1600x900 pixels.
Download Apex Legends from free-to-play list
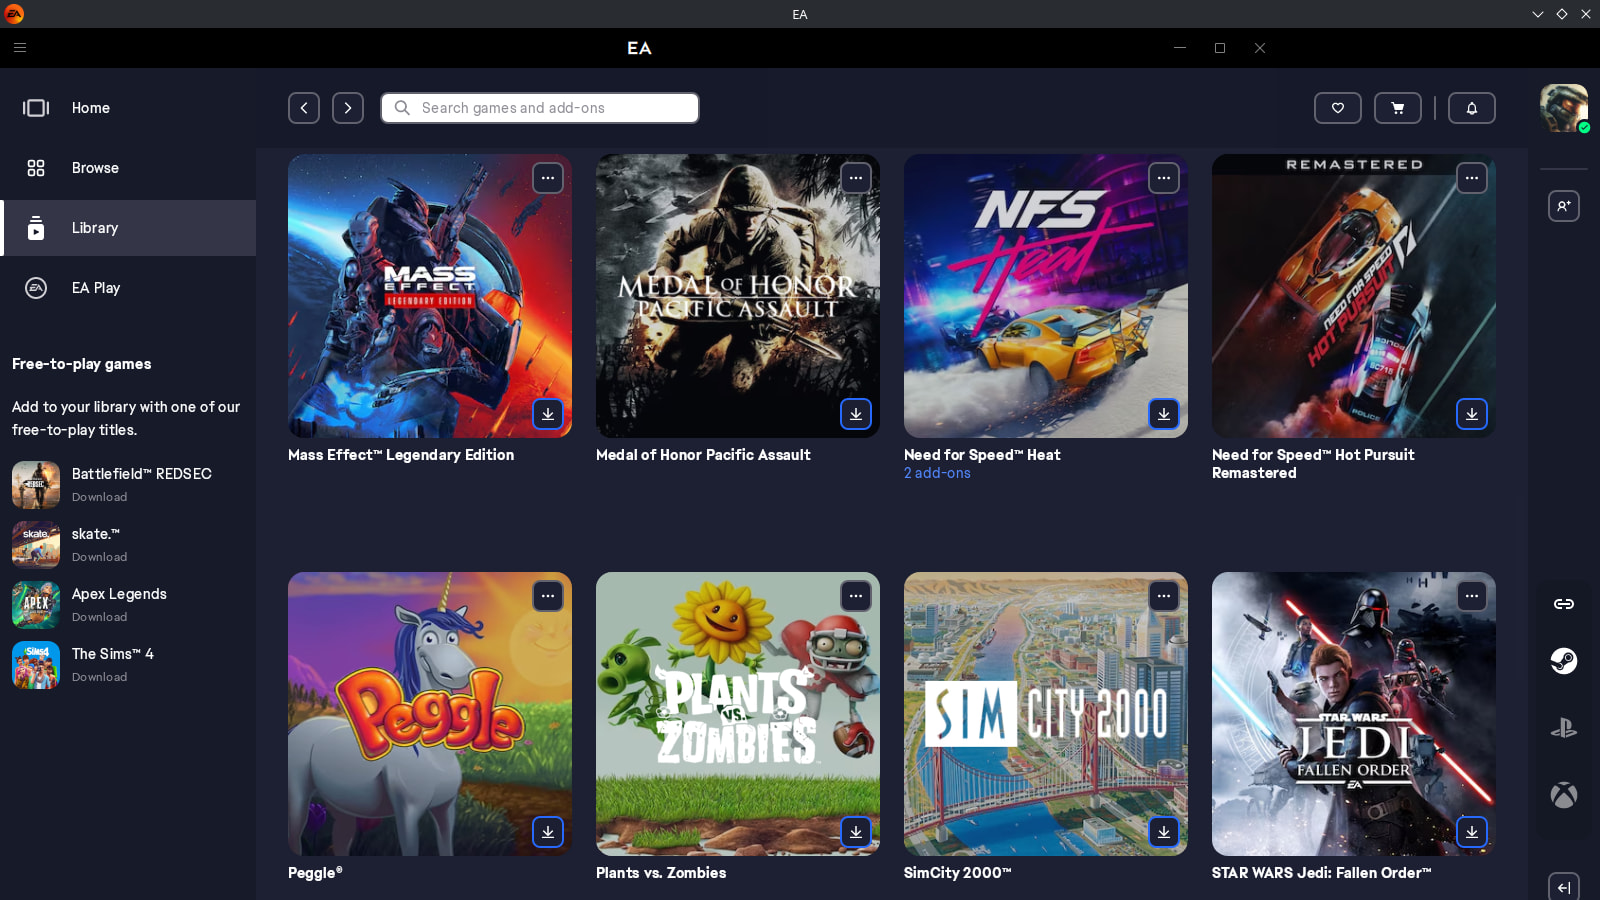pyautogui.click(x=99, y=617)
